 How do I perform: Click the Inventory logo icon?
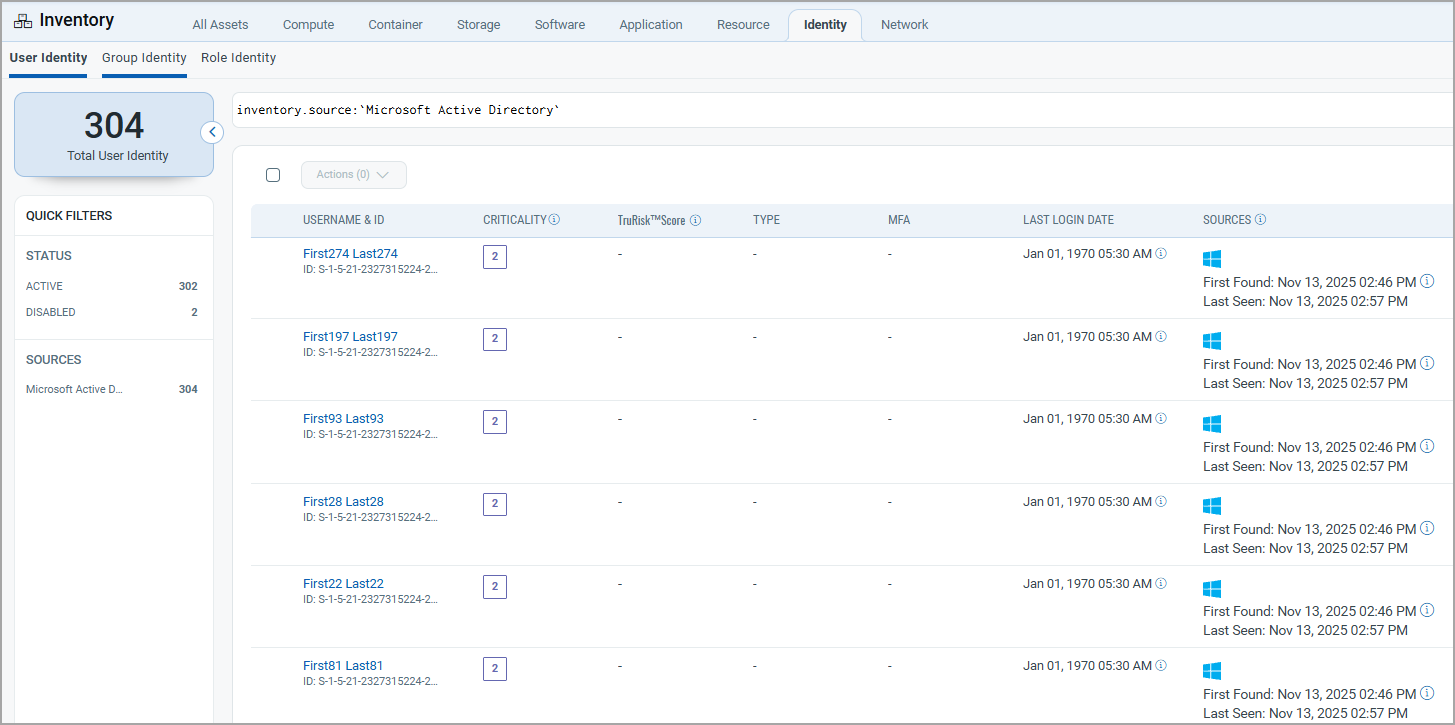point(23,21)
